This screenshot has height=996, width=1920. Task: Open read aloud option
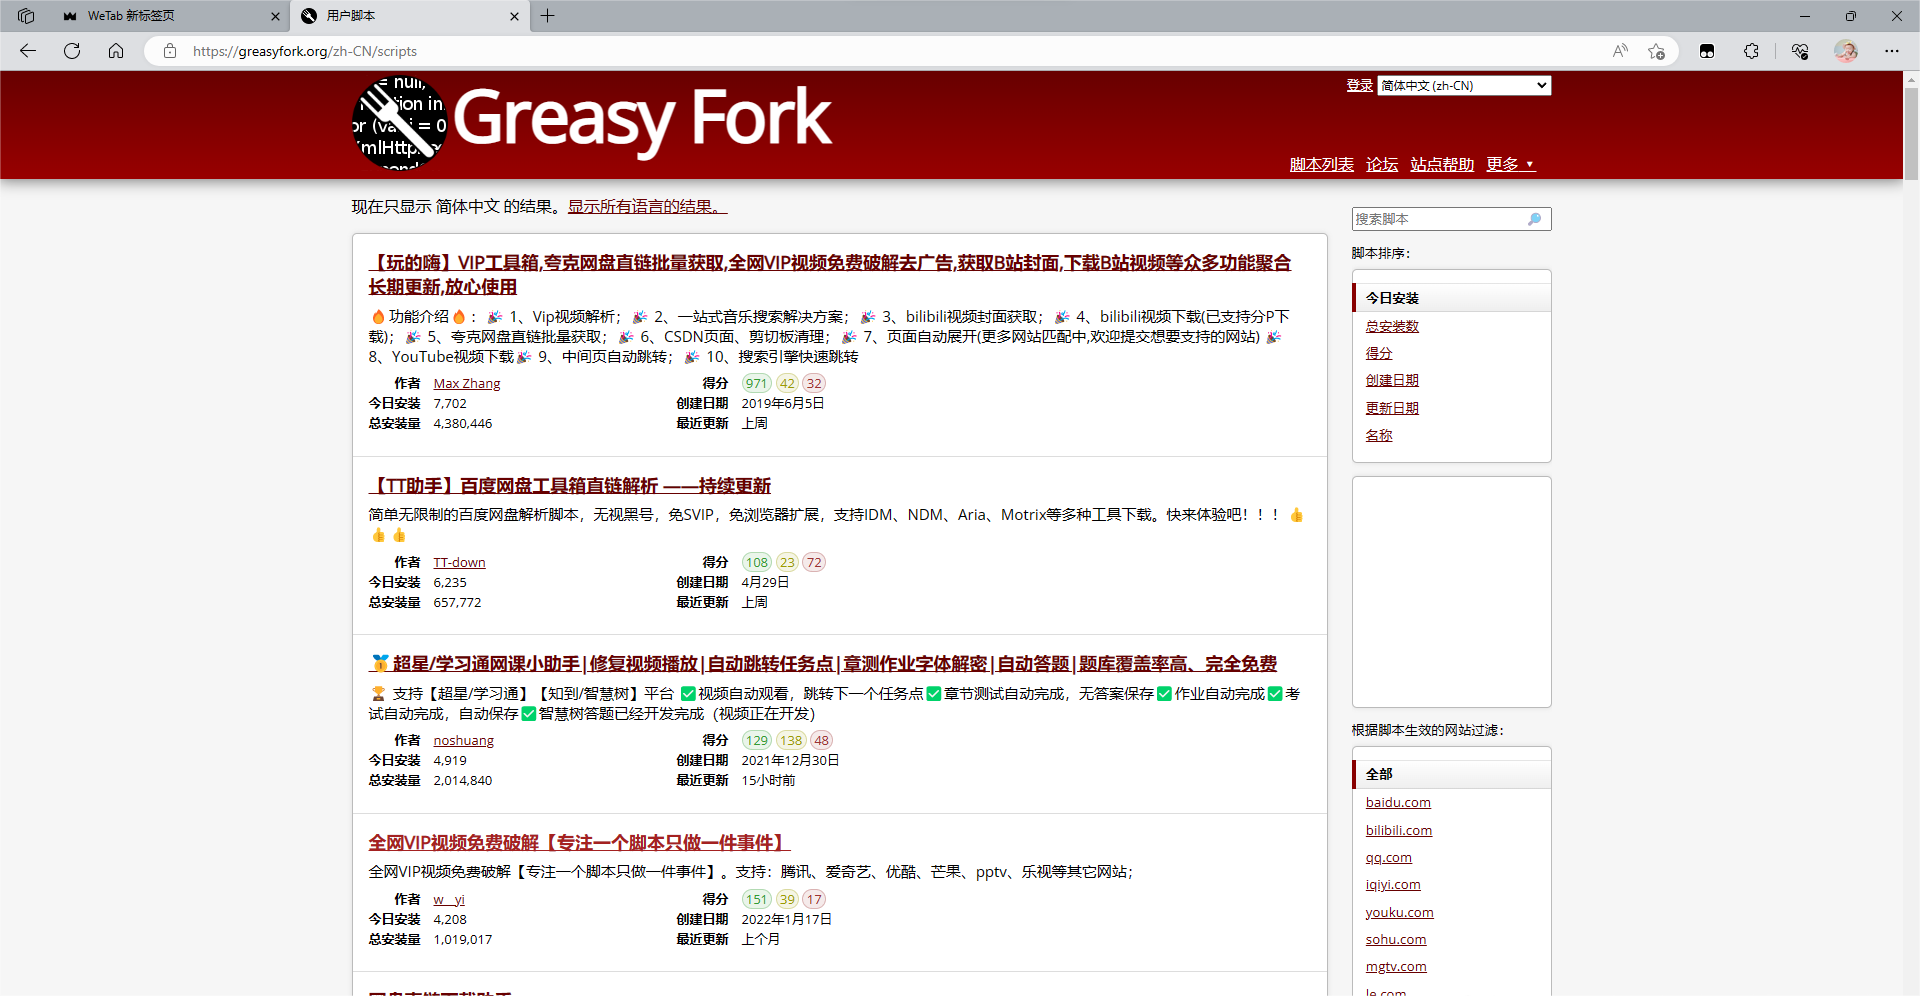[1620, 51]
